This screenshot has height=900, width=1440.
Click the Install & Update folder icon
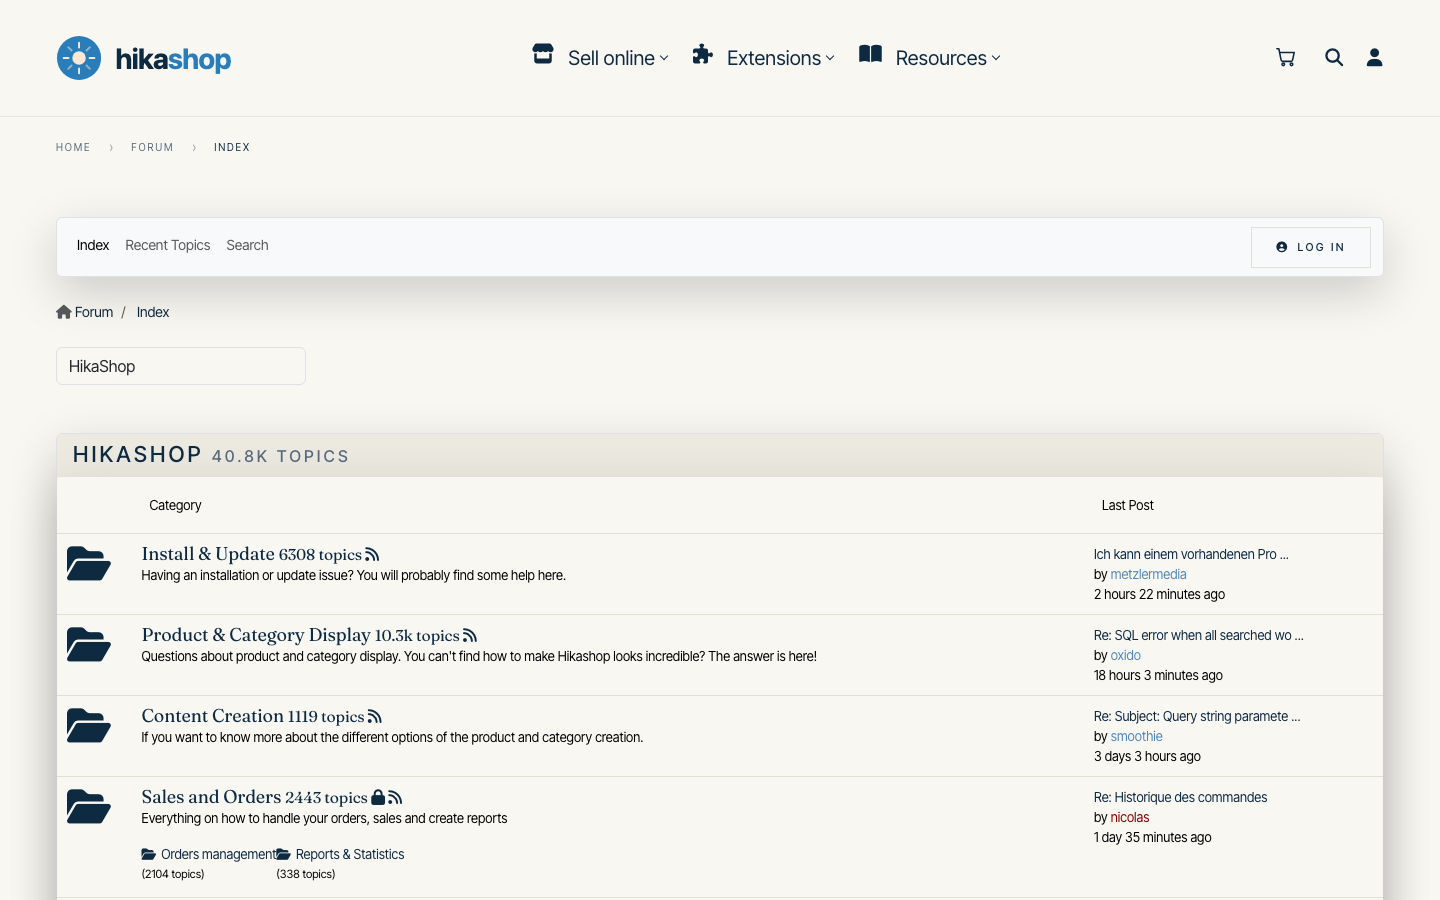(89, 564)
